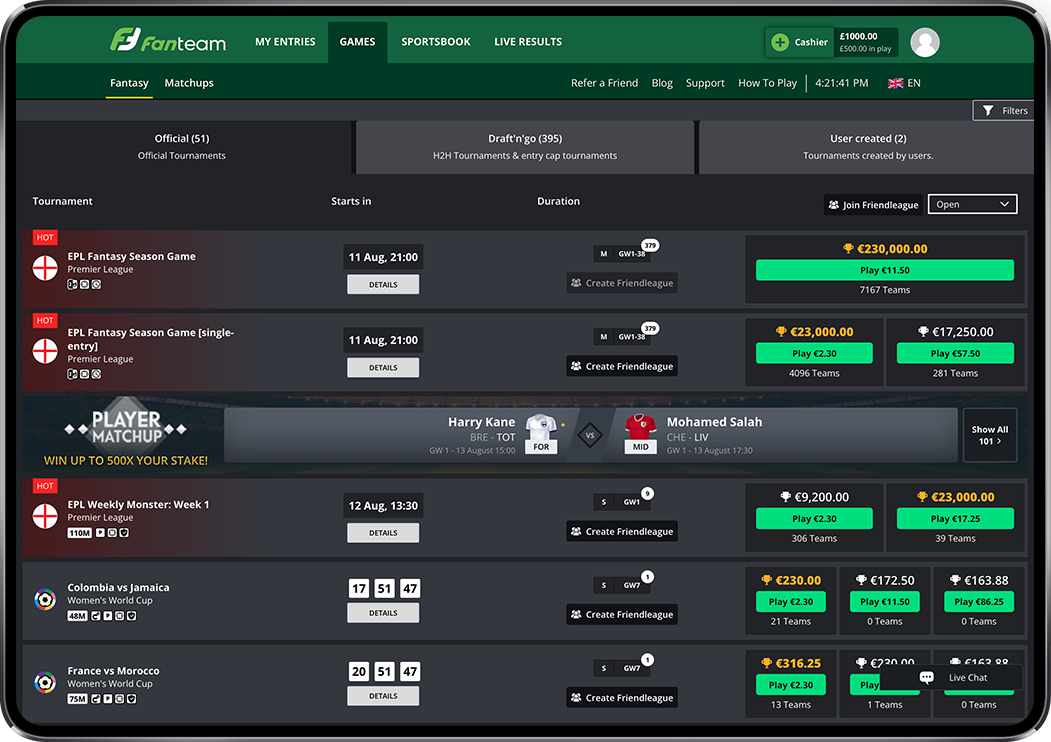The height and width of the screenshot is (742, 1051).
Task: Open the Blog link
Action: point(662,83)
